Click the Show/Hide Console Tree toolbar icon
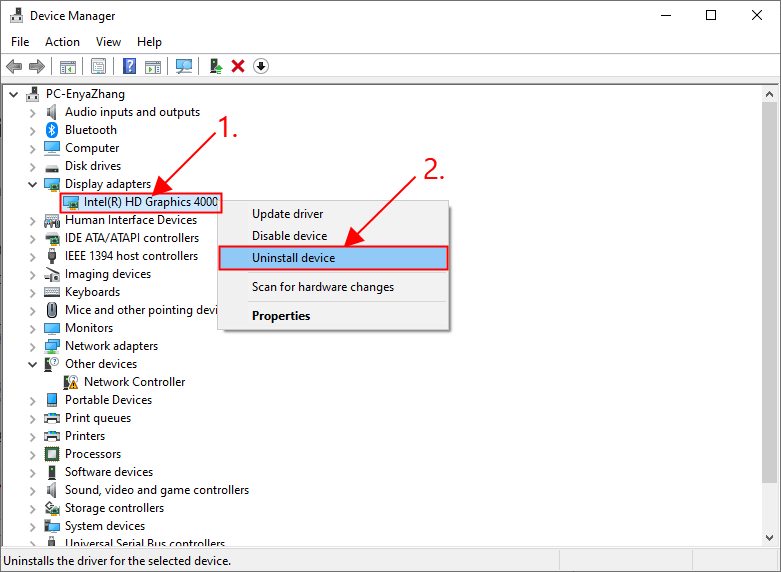The image size is (781, 572). pyautogui.click(x=68, y=66)
